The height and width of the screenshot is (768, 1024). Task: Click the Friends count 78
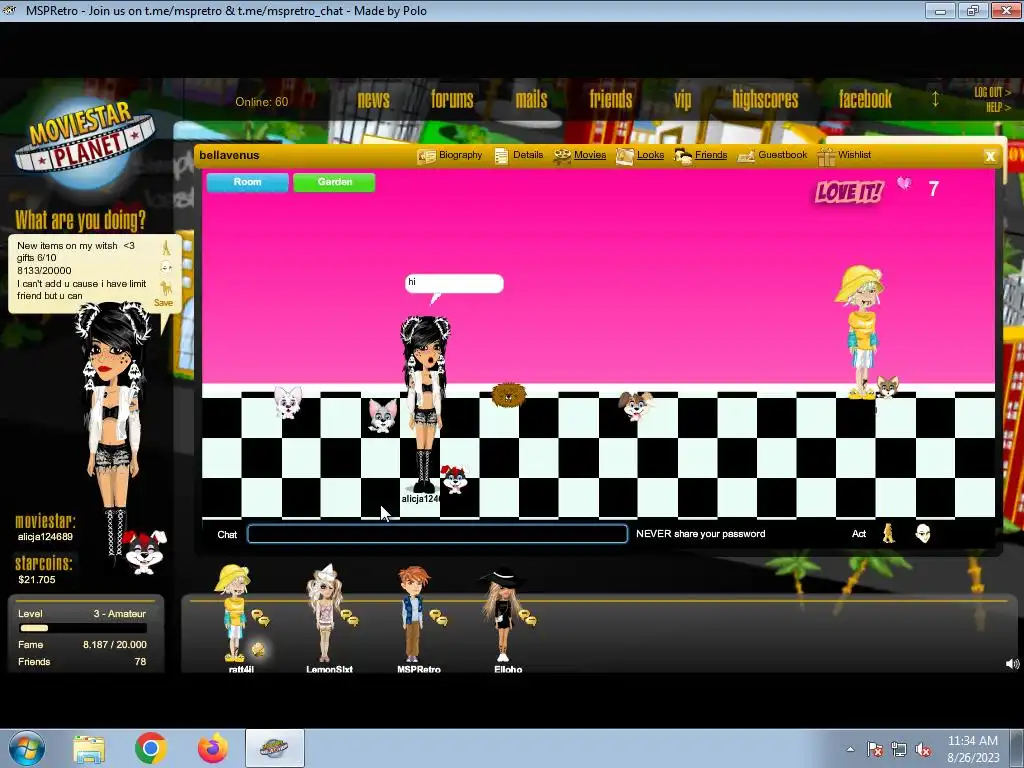140,662
